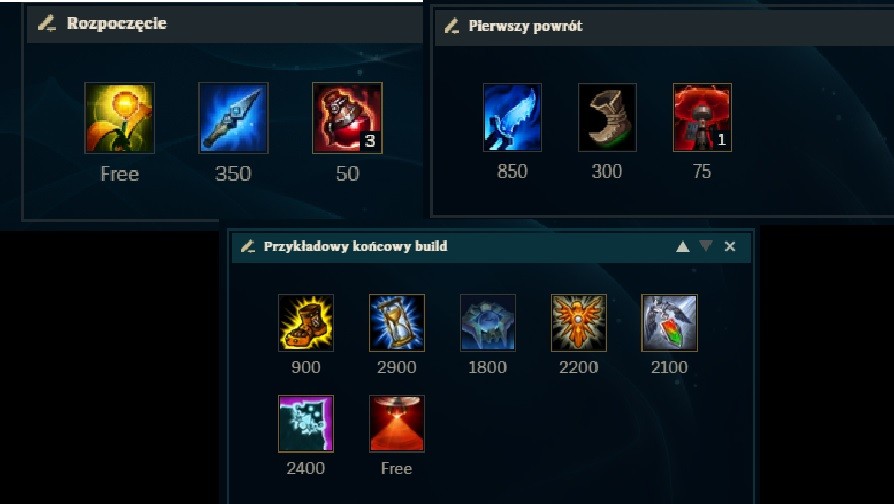Edit the Pierwszy powrót block name pencil
This screenshot has width=894, height=504.
(452, 26)
